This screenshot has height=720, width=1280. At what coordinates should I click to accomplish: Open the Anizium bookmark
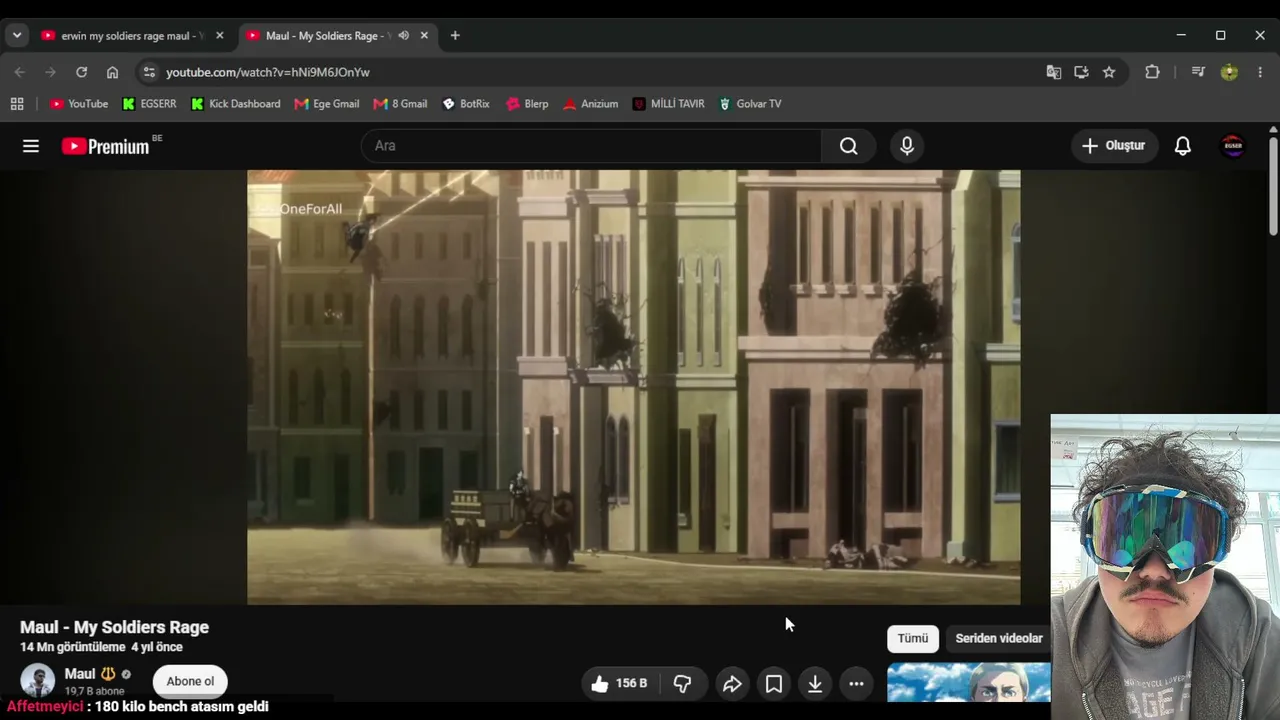coord(590,104)
